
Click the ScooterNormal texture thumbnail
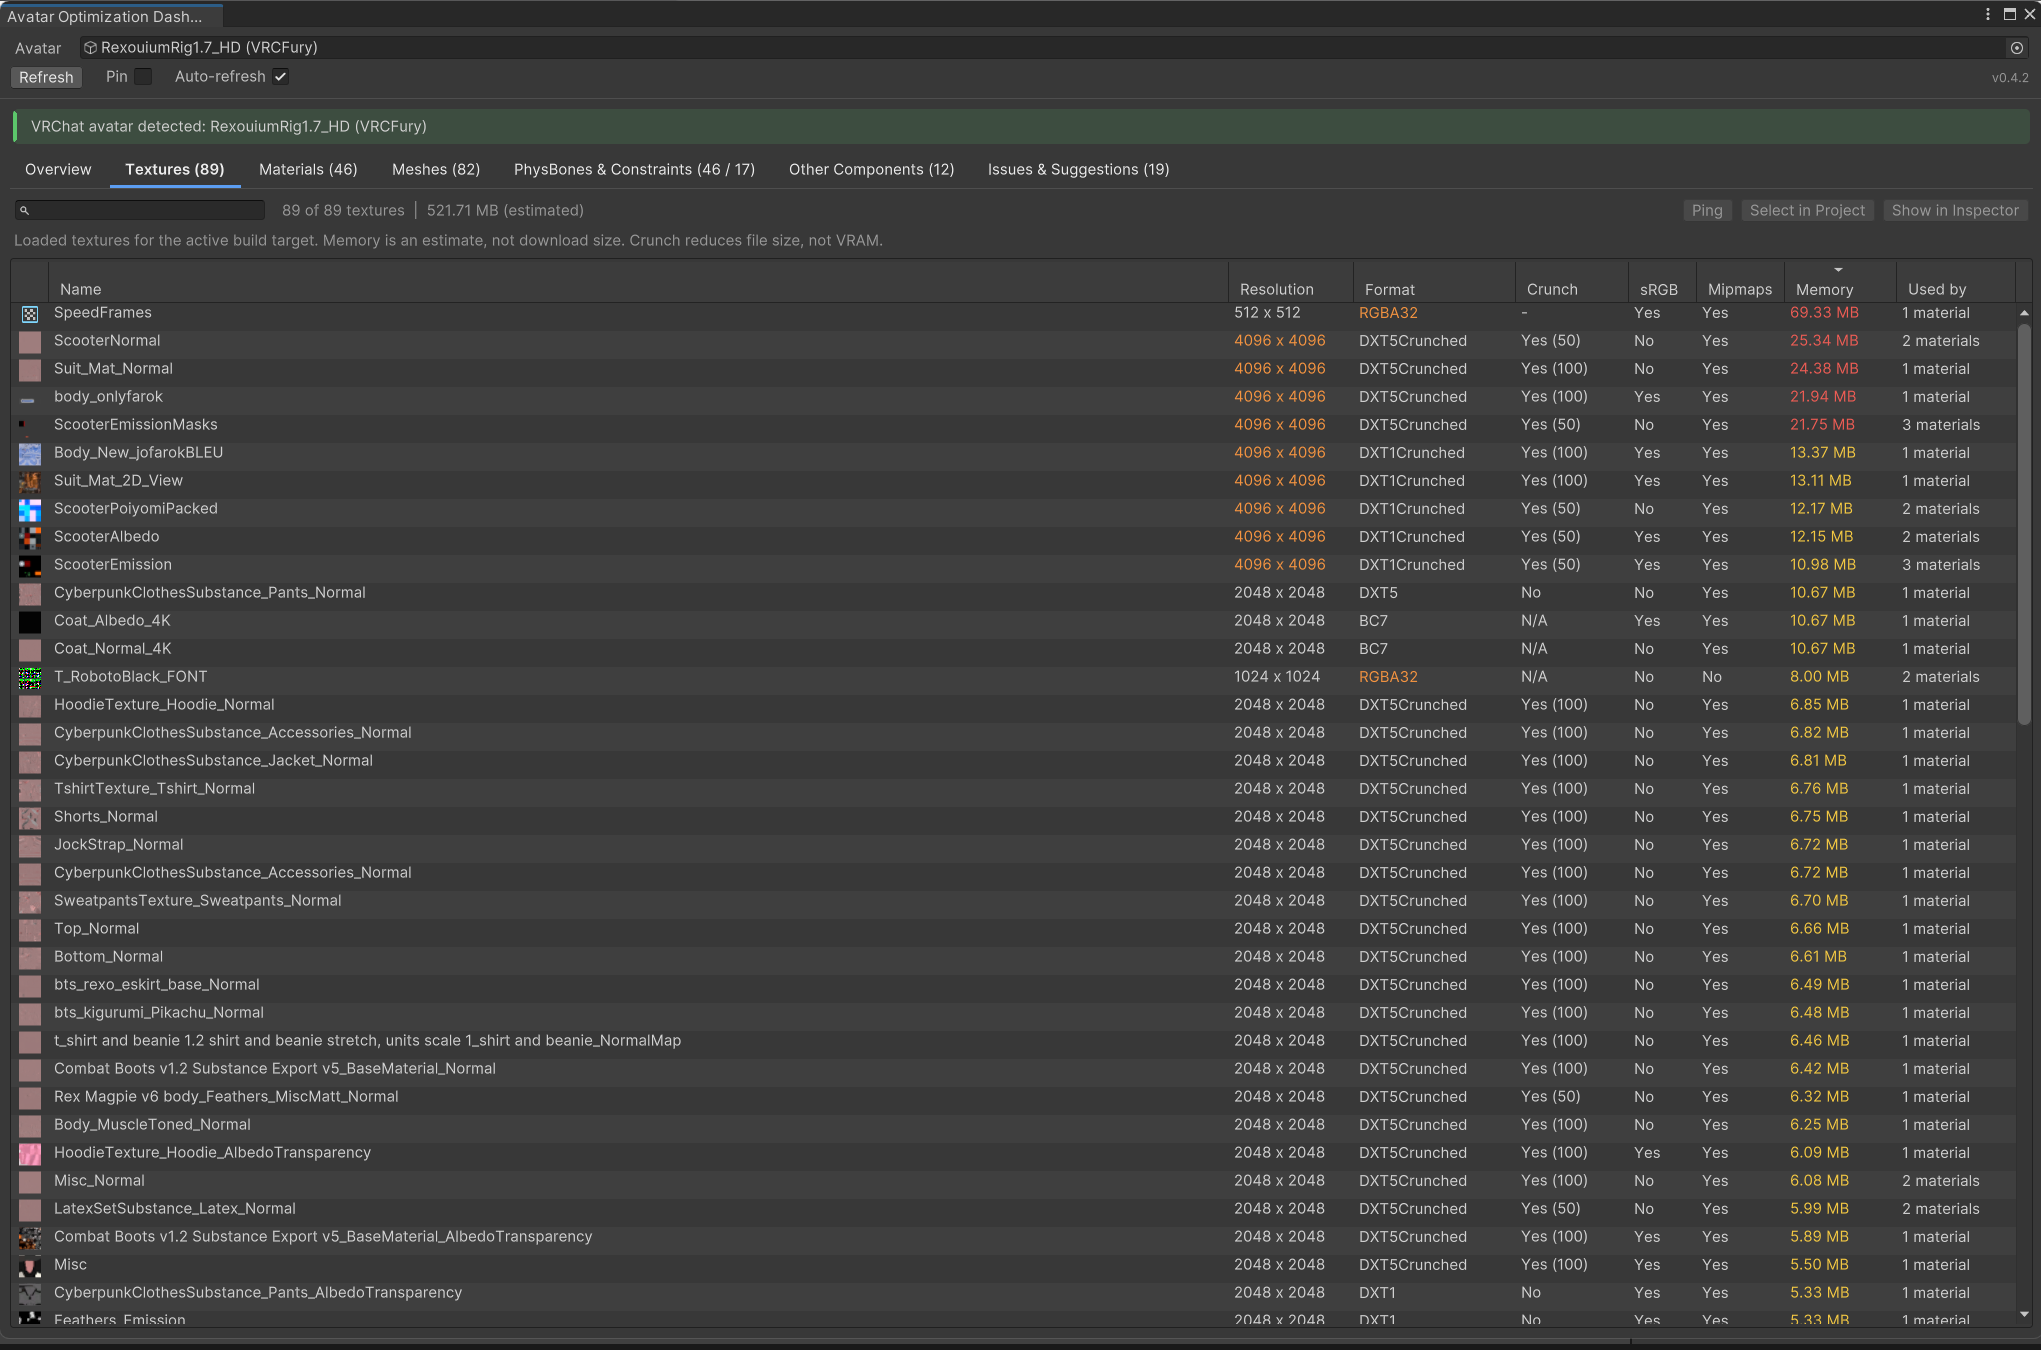click(x=30, y=342)
